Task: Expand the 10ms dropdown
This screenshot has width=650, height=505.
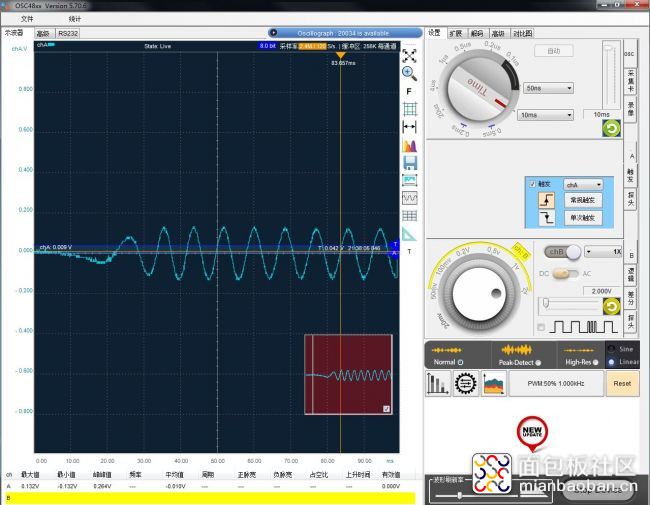Action: point(545,115)
